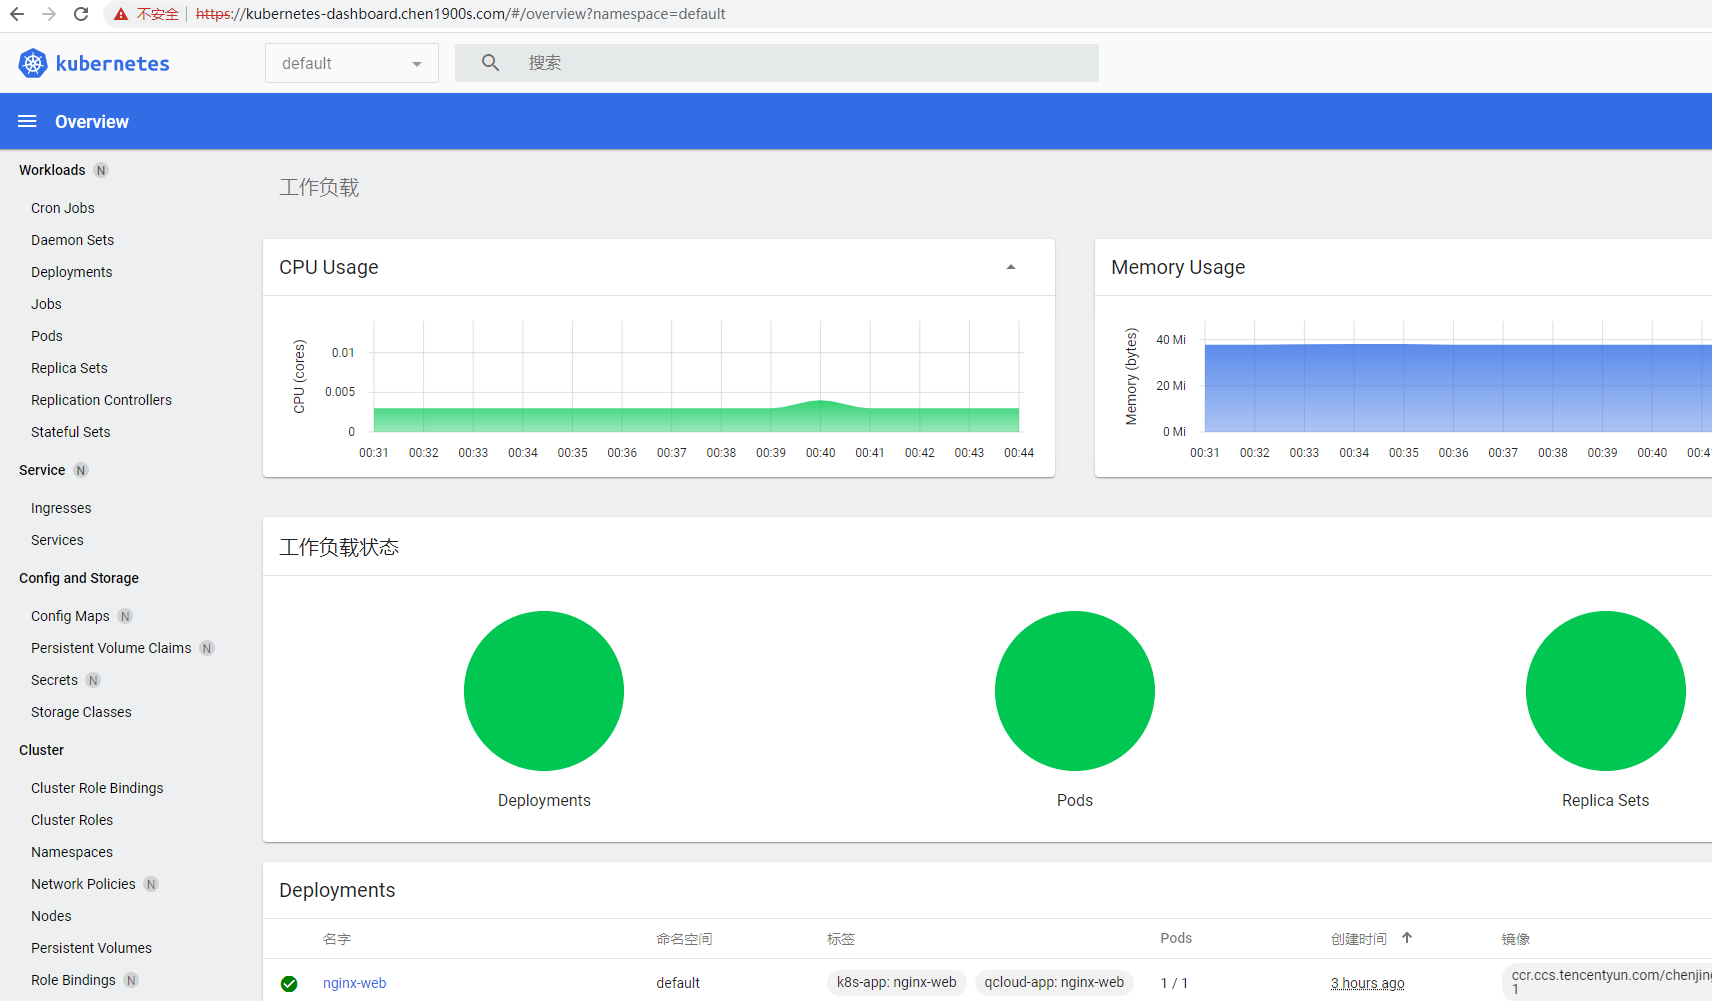Navigate to Services in sidebar
Viewport: 1712px width, 1001px height.
click(x=57, y=540)
